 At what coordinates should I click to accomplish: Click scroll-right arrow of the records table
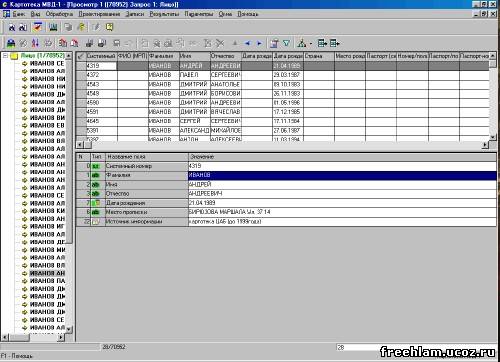pos(485,145)
